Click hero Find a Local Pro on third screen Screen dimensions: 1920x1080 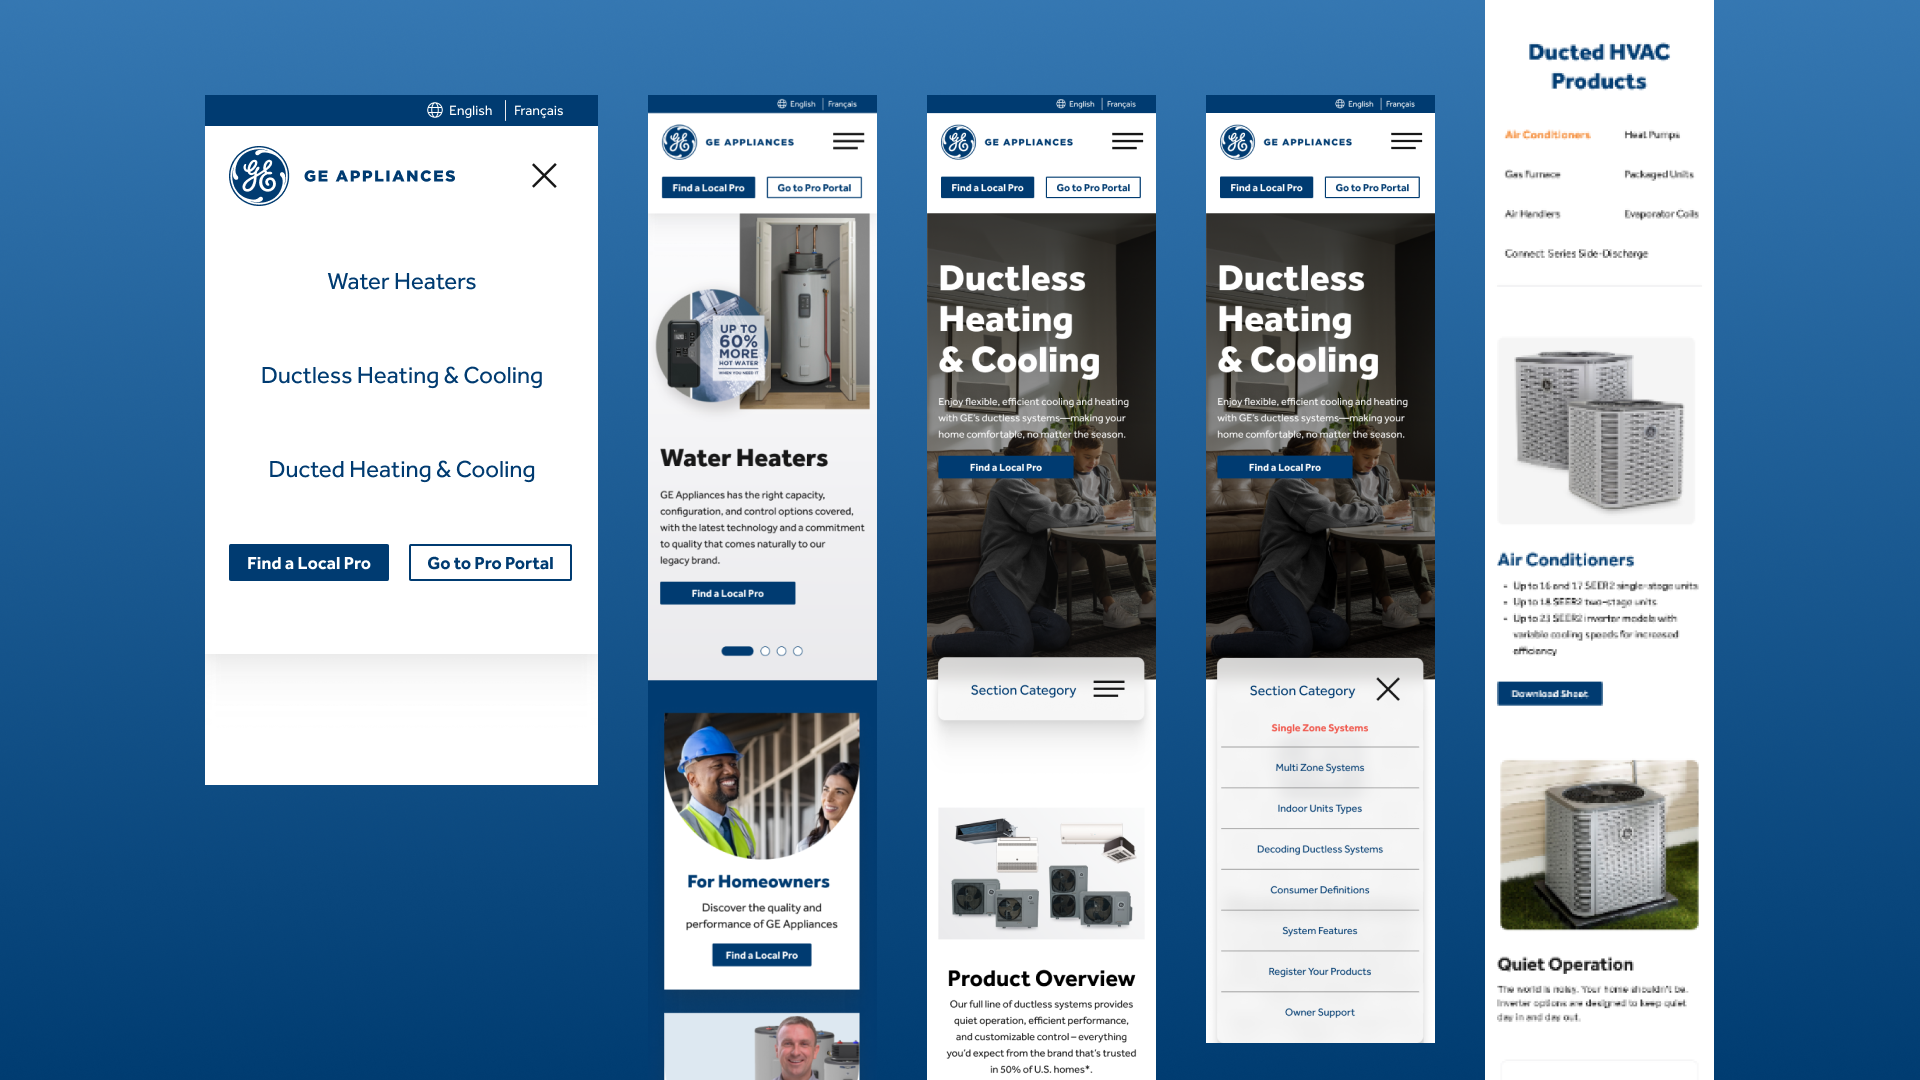pyautogui.click(x=1005, y=467)
